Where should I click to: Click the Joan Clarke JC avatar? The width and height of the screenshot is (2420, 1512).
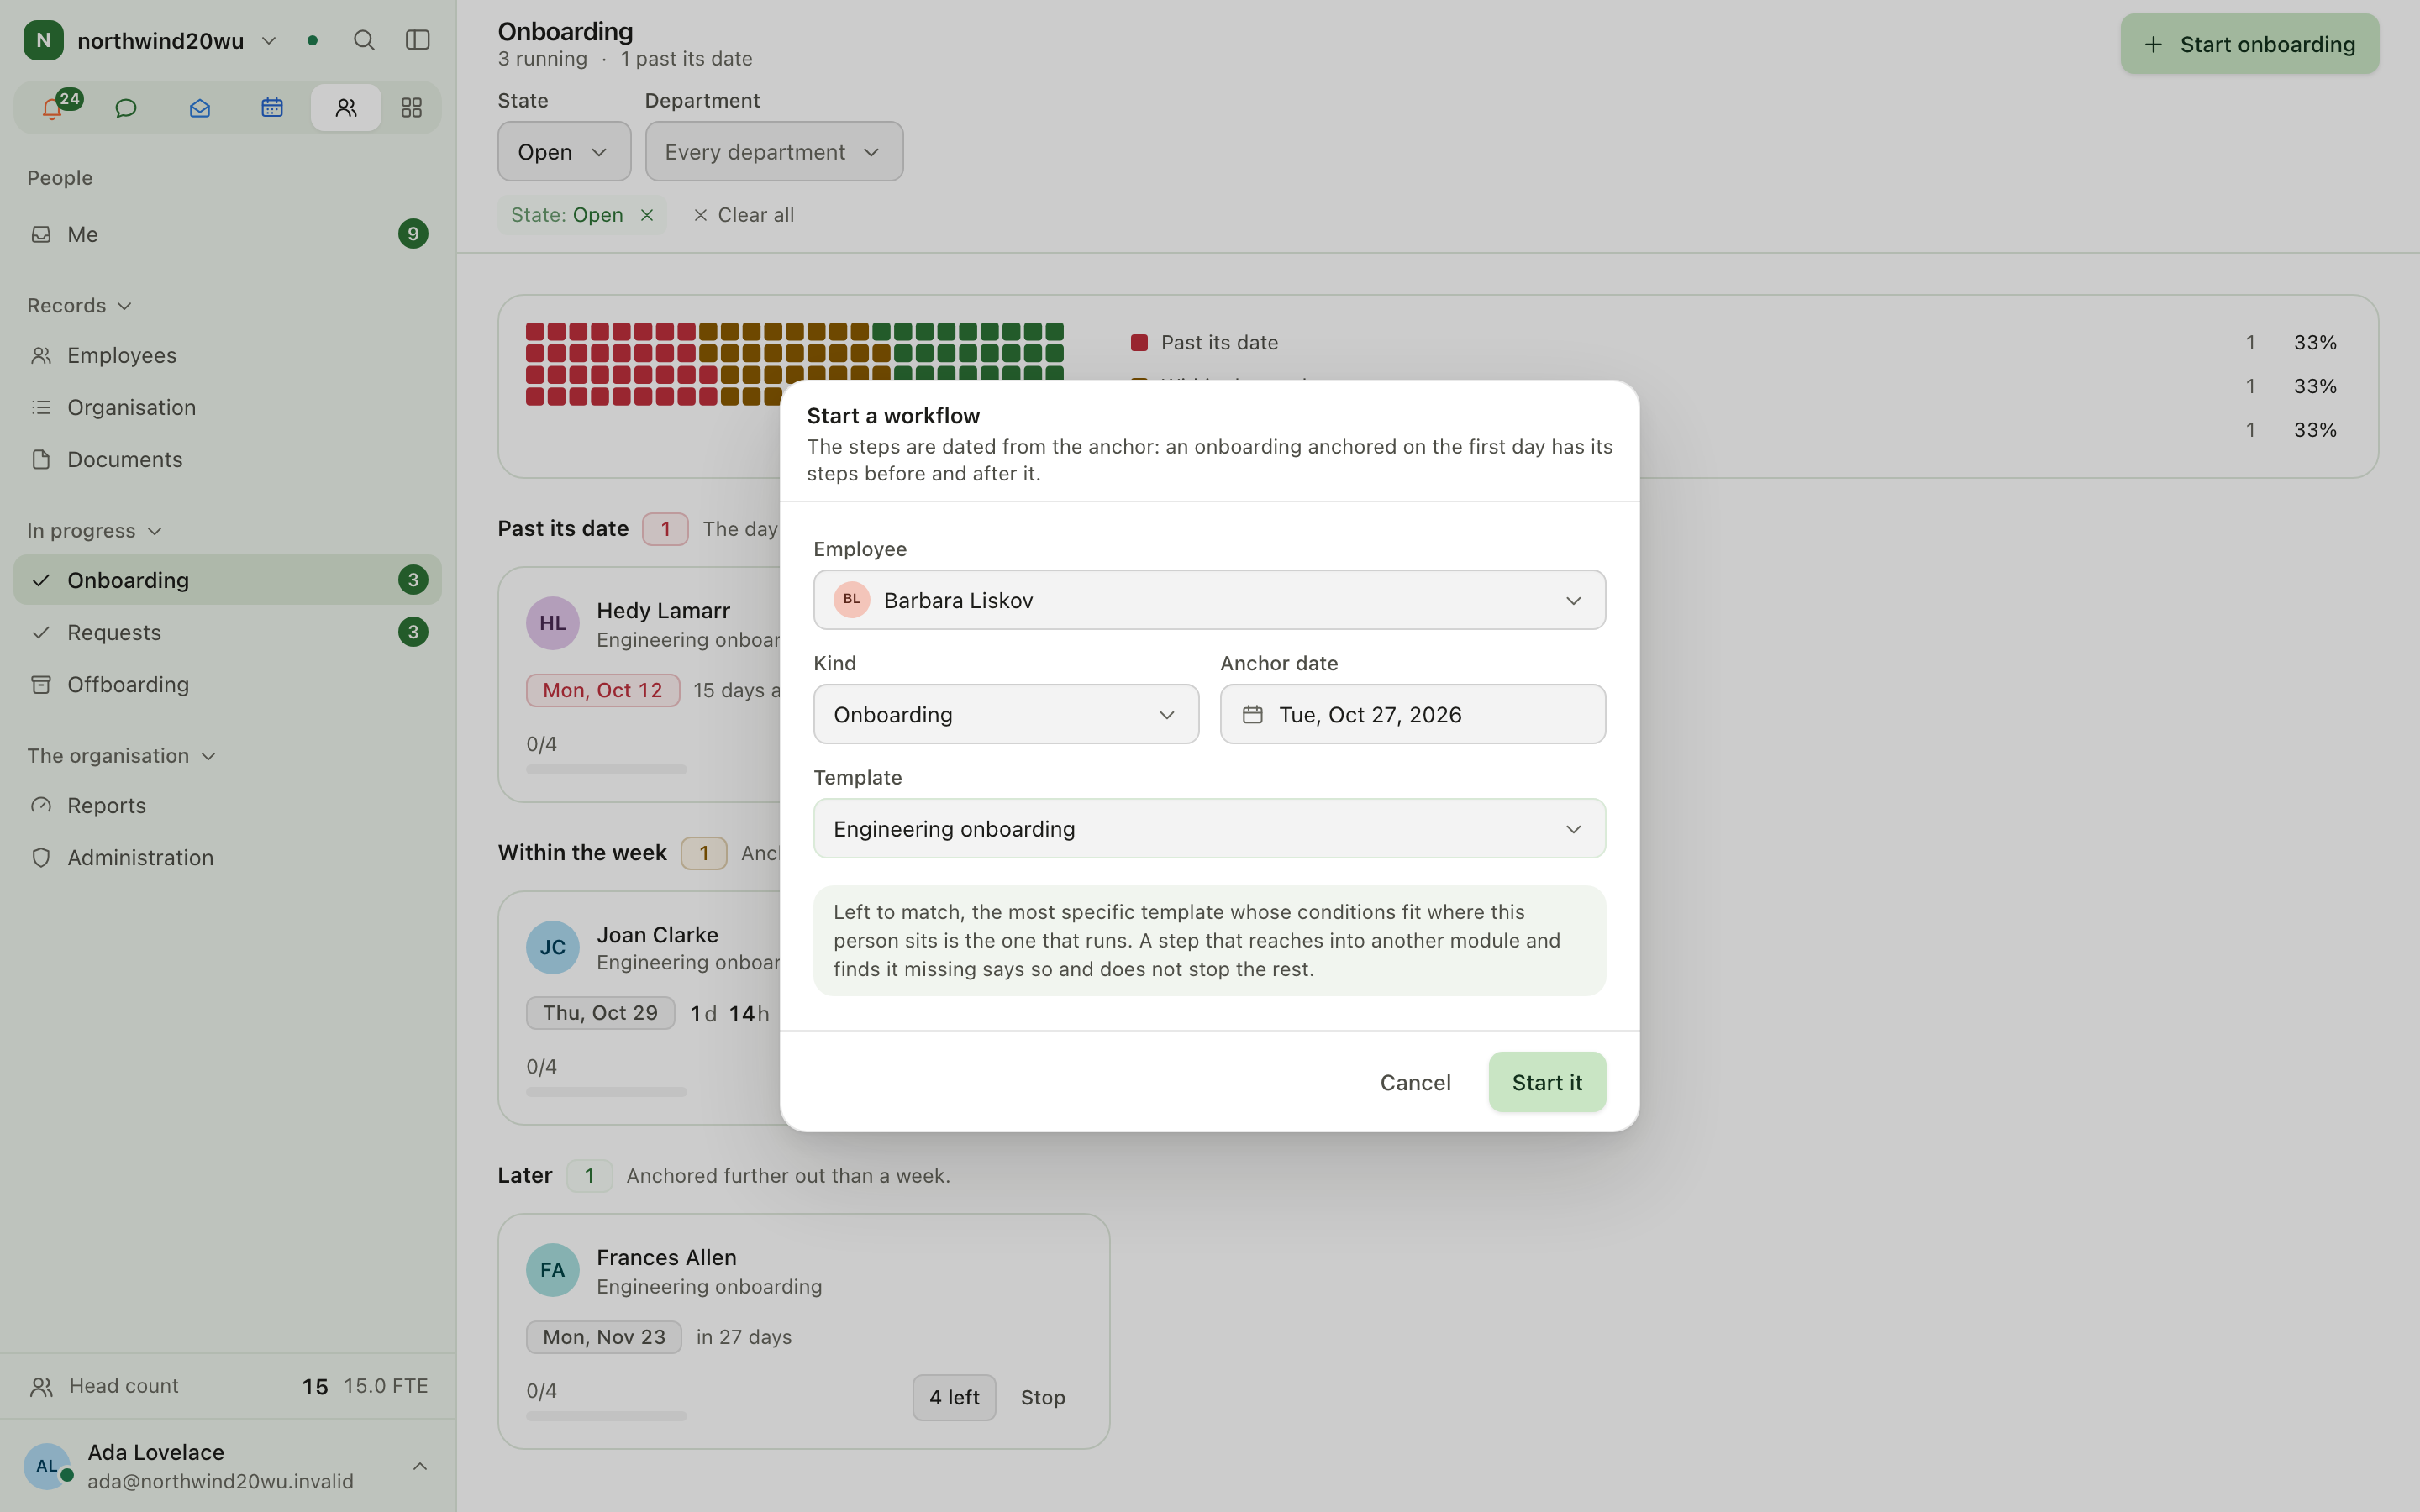coord(552,947)
